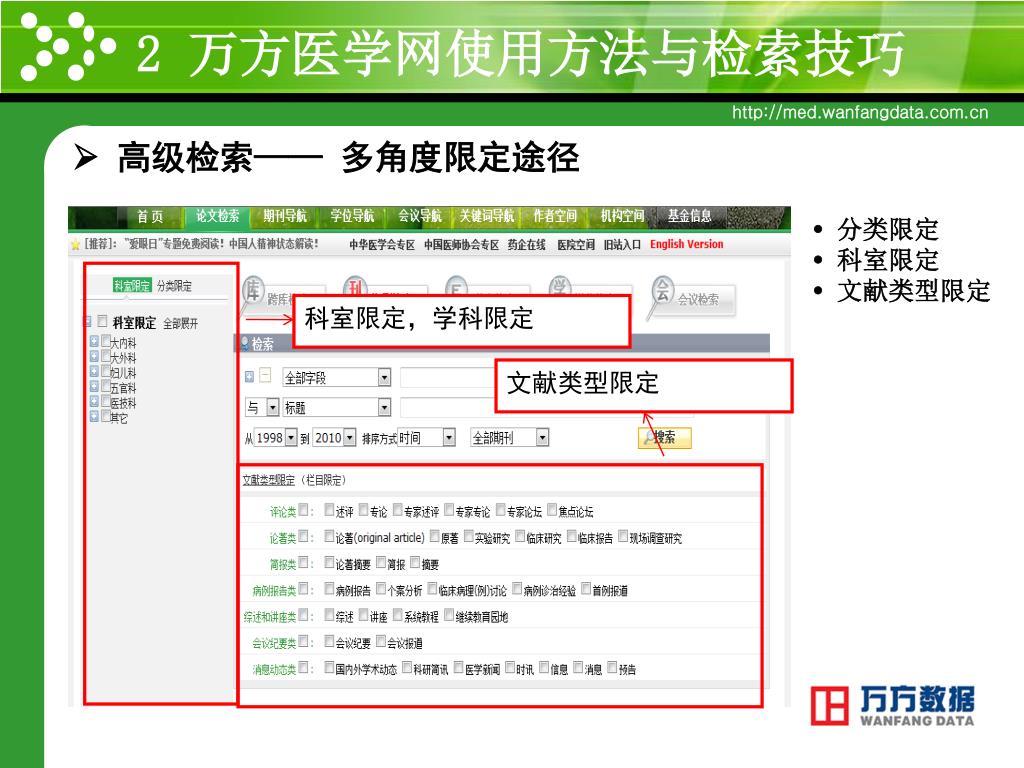Open the 期刊导航 tab
Image resolution: width=1024 pixels, height=768 pixels.
[285, 216]
